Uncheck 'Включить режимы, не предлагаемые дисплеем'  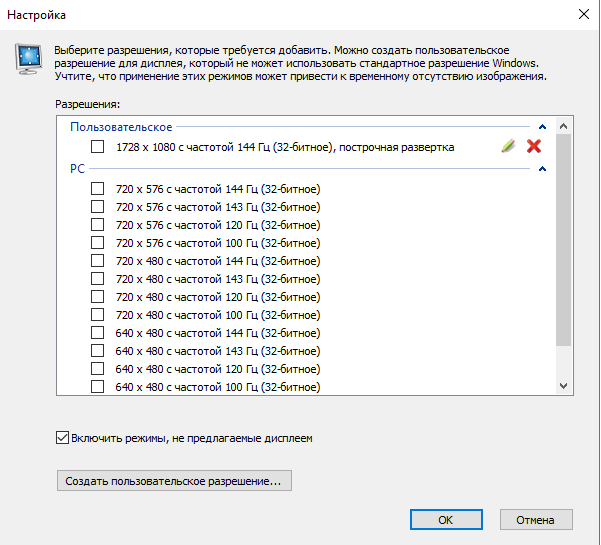(x=62, y=438)
